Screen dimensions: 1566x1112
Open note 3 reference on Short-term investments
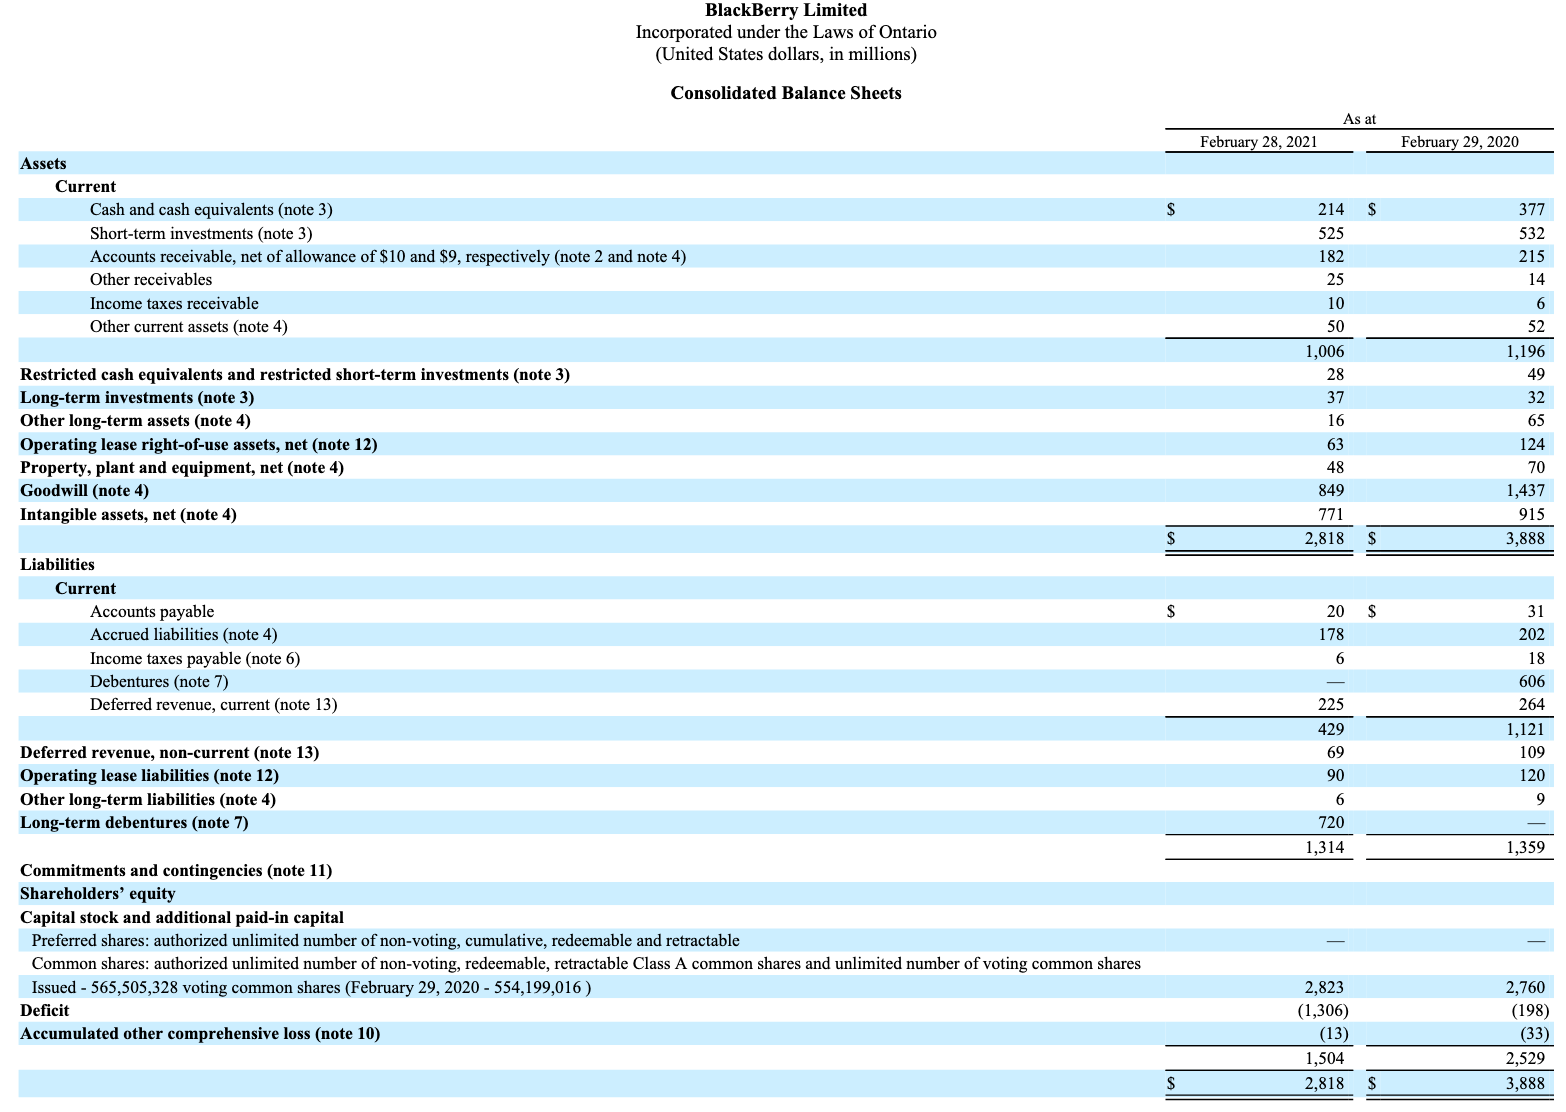288,233
